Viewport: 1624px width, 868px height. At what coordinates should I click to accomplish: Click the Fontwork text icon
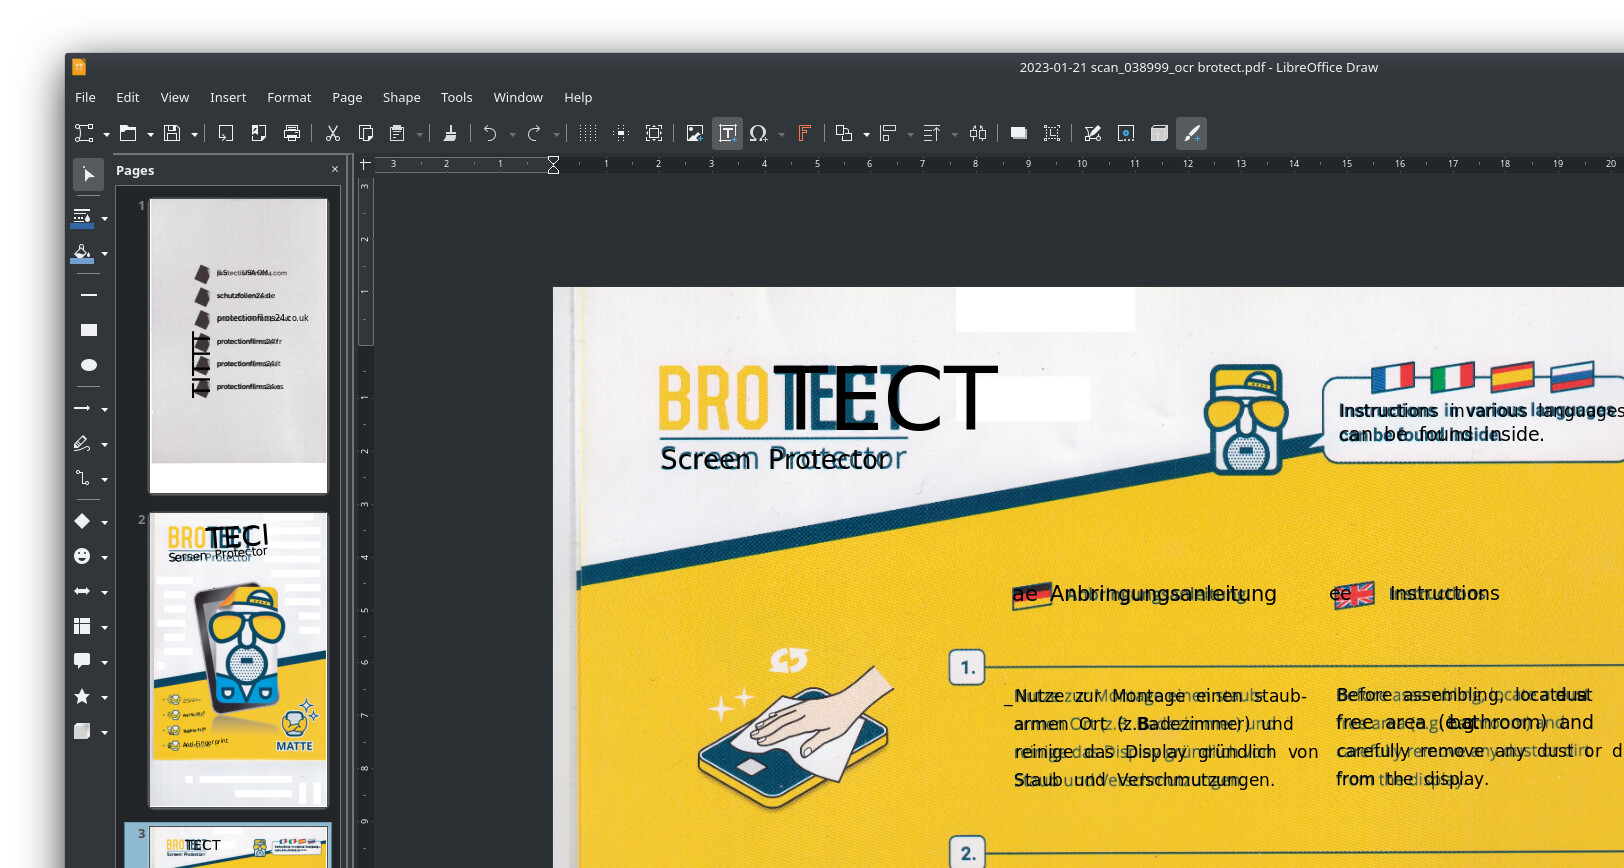804,133
